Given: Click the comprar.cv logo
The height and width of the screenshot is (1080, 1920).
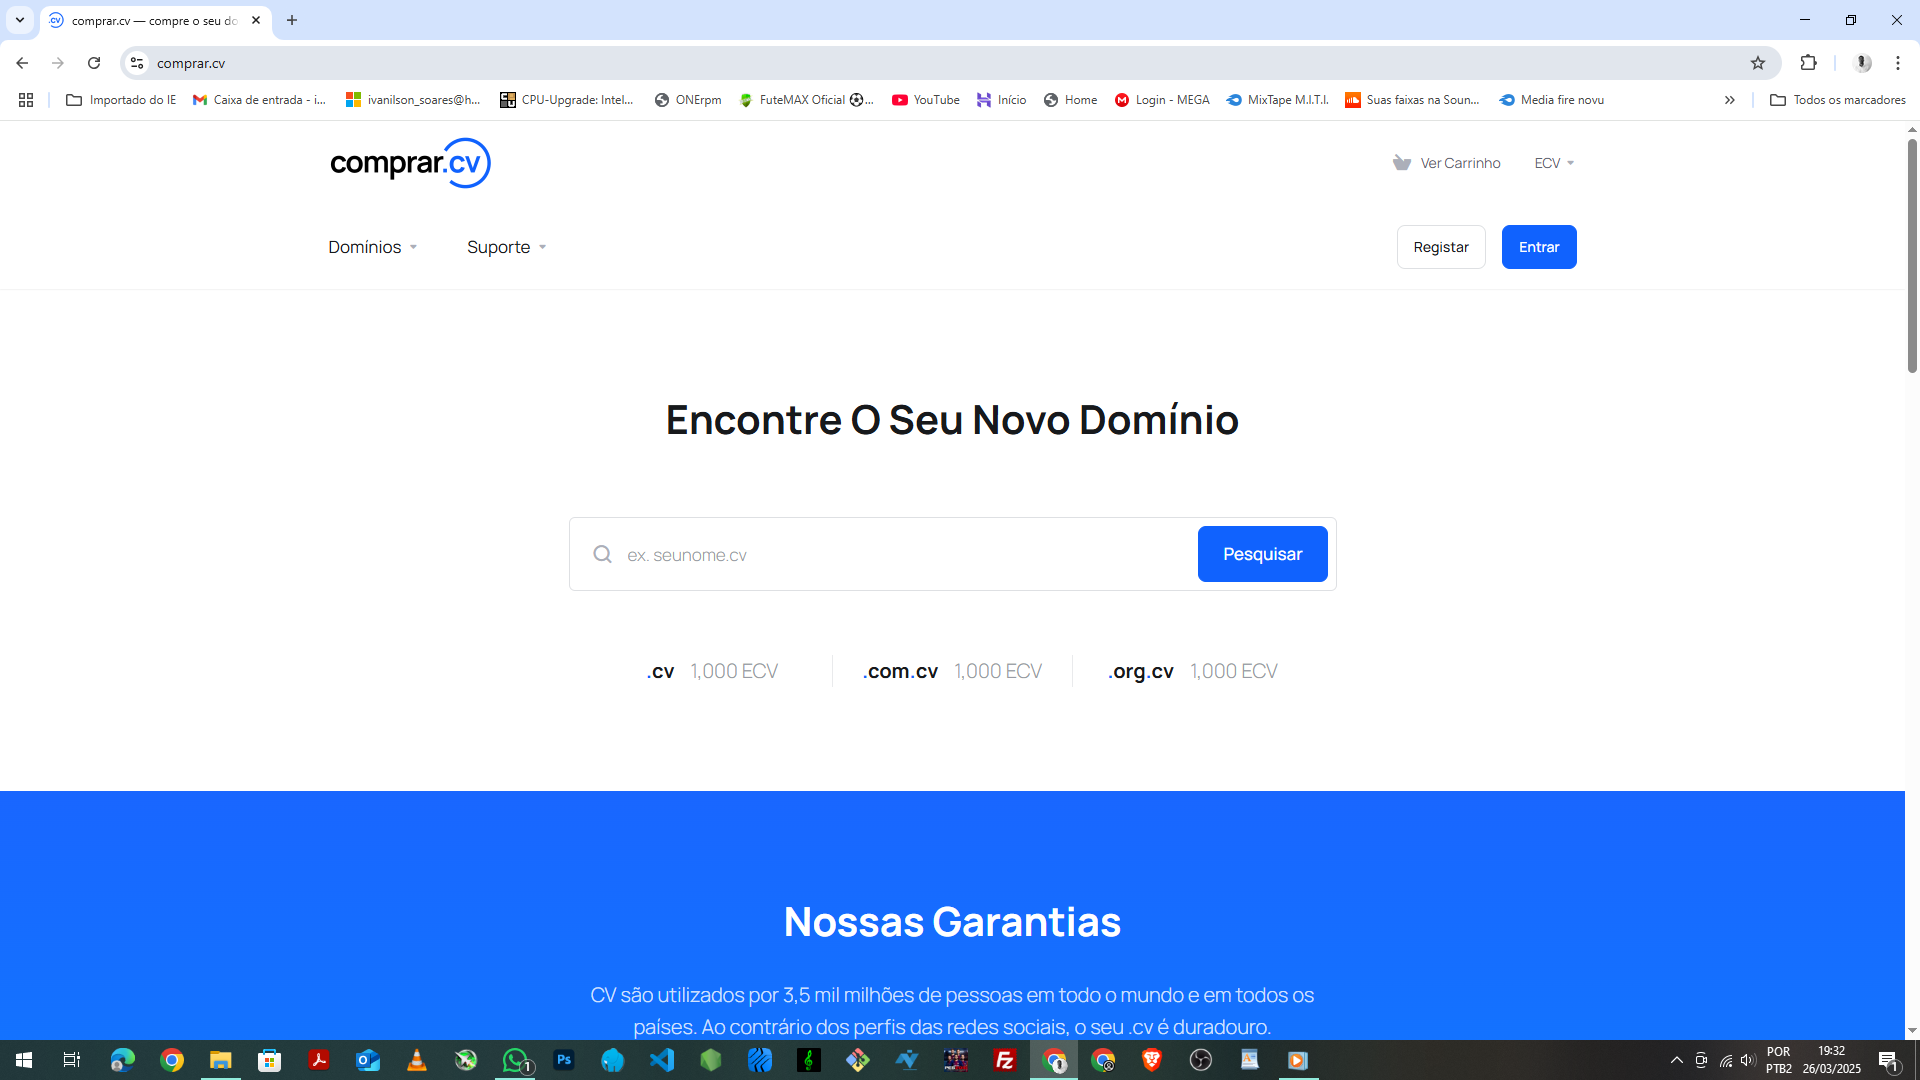Looking at the screenshot, I should 410,163.
